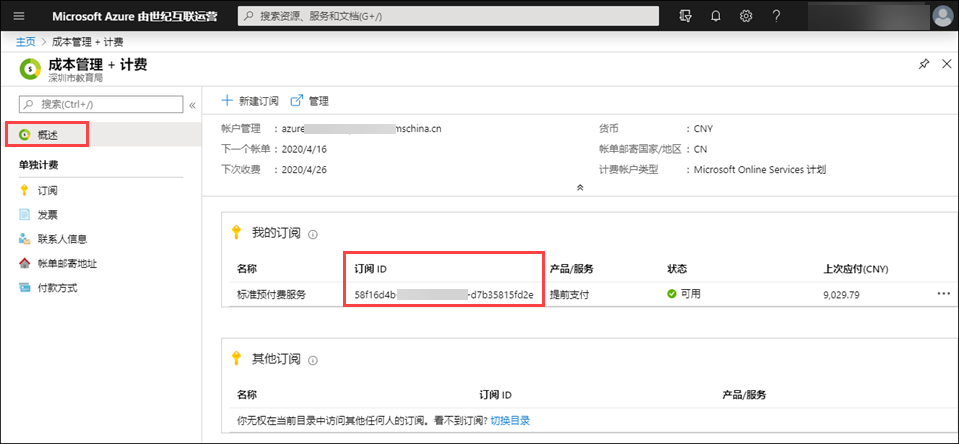Select 概述 in the sidebar
Image resolution: width=960 pixels, height=444 pixels.
point(48,134)
